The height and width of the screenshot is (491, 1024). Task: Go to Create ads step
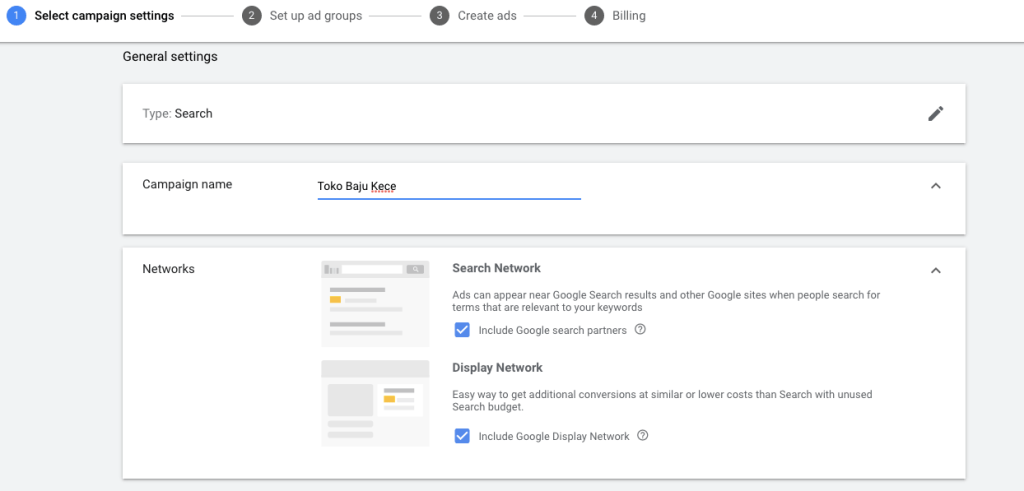pos(487,16)
